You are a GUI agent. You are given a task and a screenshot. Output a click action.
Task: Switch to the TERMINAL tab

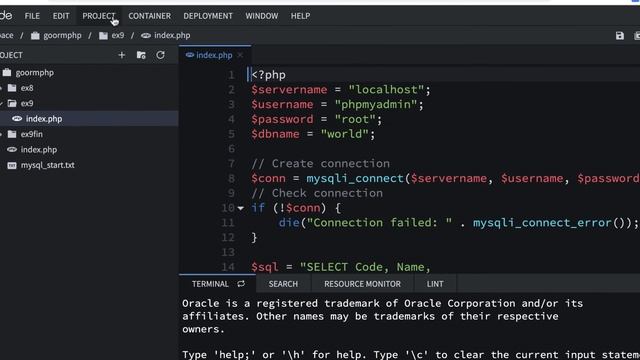pos(210,284)
